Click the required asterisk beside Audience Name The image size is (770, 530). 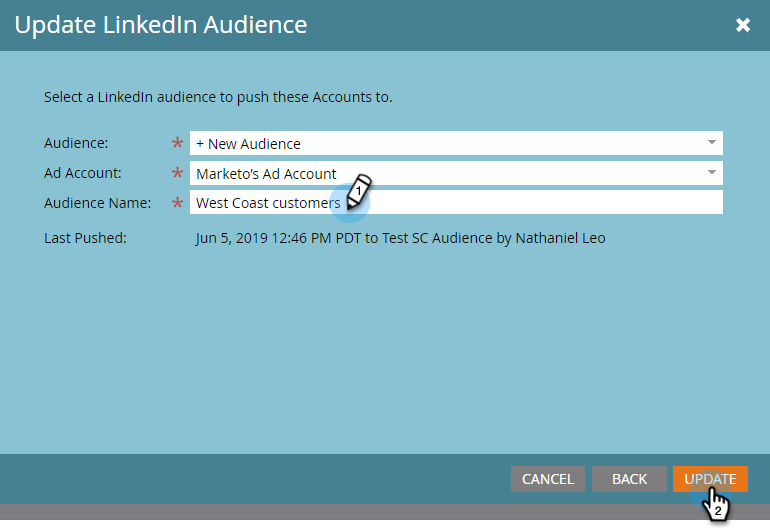pyautogui.click(x=178, y=205)
